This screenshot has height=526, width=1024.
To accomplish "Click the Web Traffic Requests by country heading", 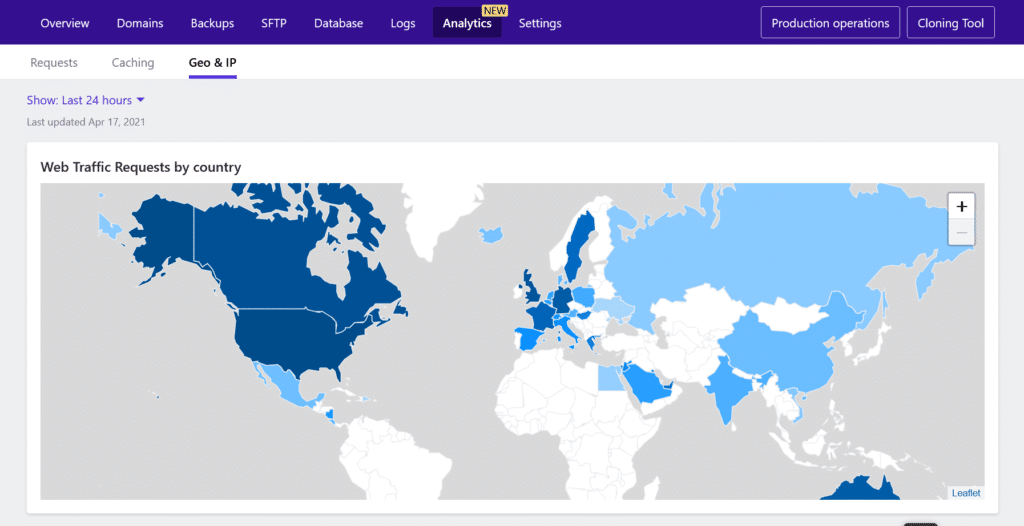I will pos(140,167).
